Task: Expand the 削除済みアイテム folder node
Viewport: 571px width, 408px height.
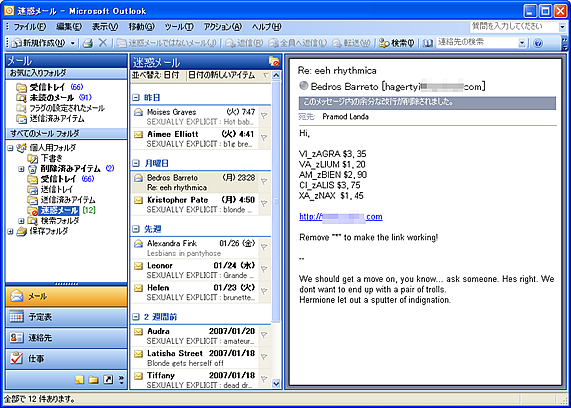Action: click(x=21, y=169)
